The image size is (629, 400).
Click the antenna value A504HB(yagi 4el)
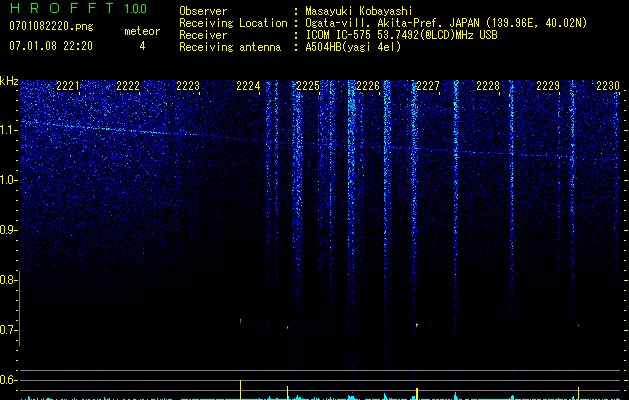point(353,47)
